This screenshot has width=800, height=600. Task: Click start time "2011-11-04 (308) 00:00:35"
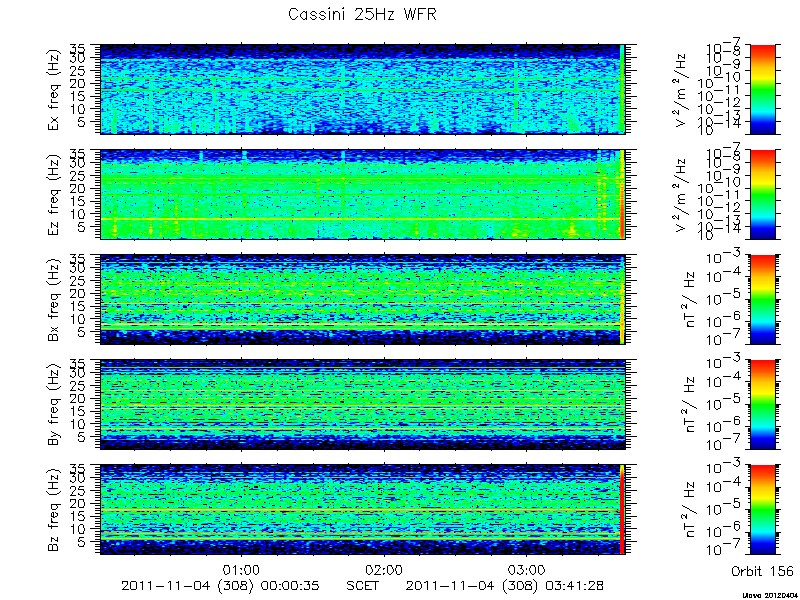[x=220, y=585]
